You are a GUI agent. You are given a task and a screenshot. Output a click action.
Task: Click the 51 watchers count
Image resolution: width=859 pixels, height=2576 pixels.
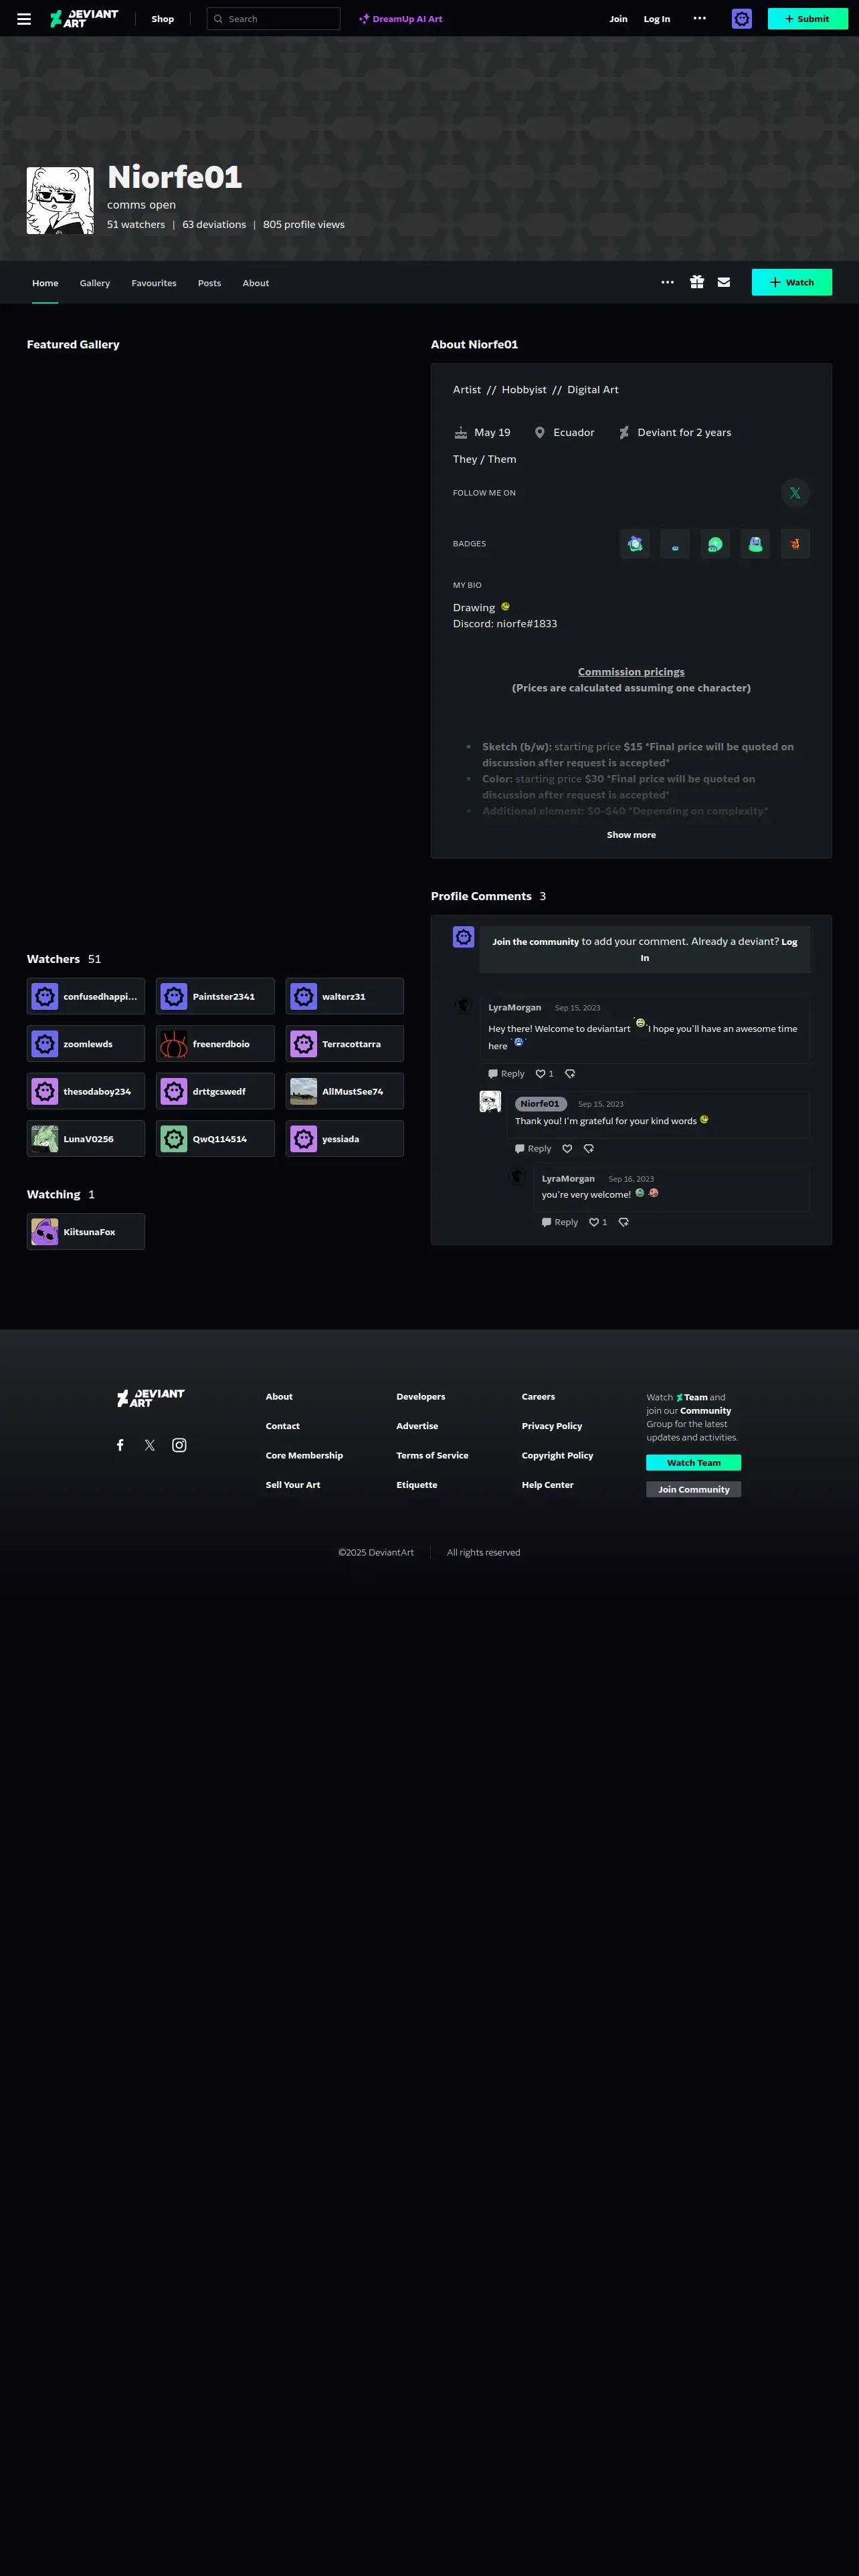pyautogui.click(x=136, y=224)
